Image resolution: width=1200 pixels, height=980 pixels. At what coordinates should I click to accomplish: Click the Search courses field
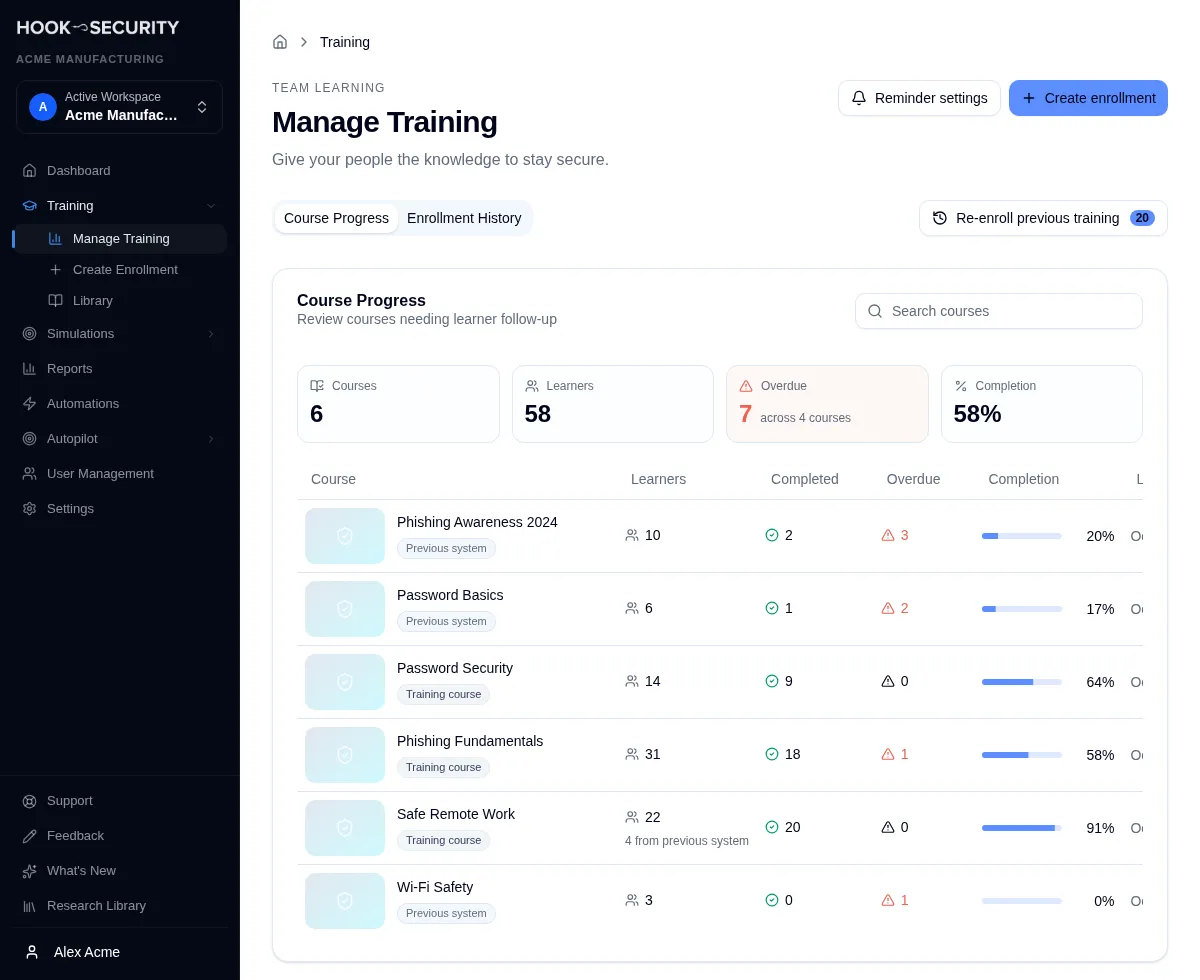[999, 311]
